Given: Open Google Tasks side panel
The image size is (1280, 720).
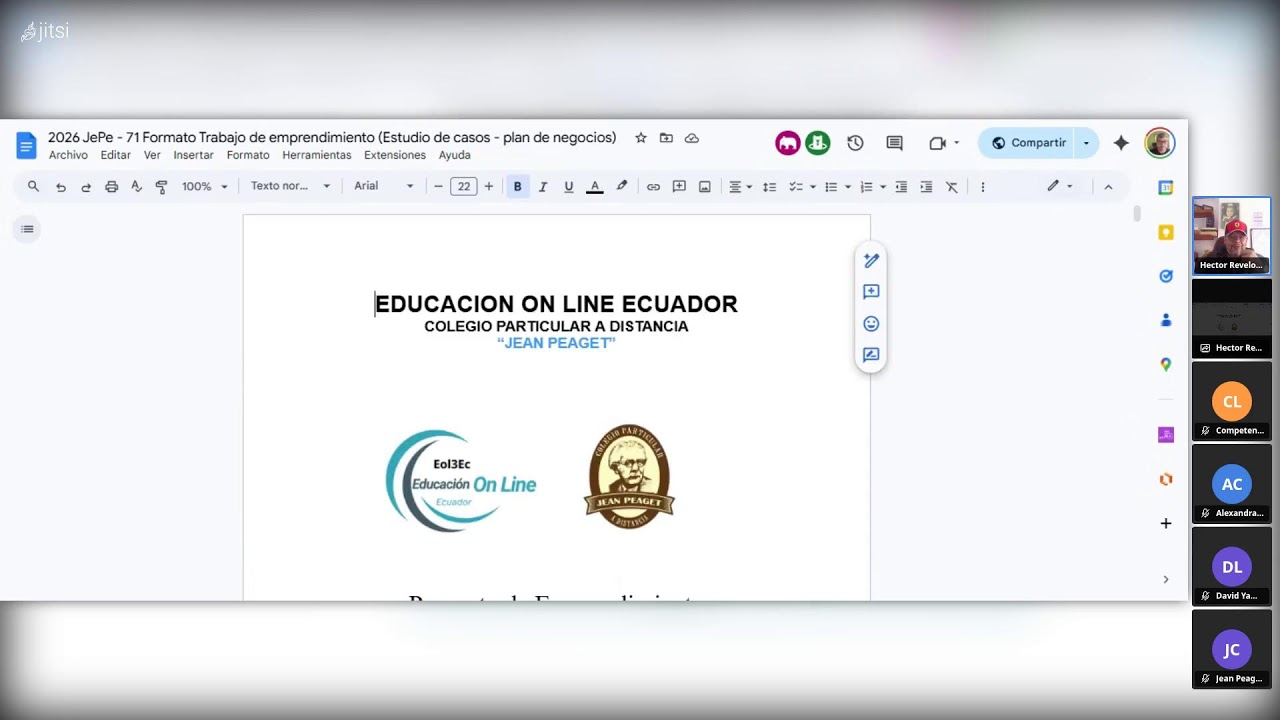Looking at the screenshot, I should tap(1166, 276).
